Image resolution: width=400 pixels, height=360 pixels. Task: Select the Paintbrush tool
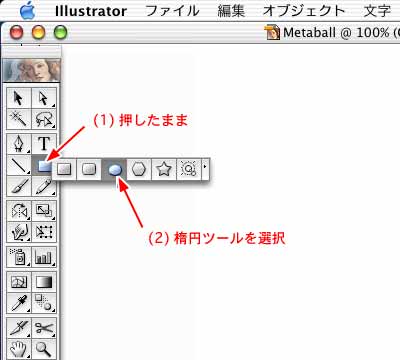point(19,186)
